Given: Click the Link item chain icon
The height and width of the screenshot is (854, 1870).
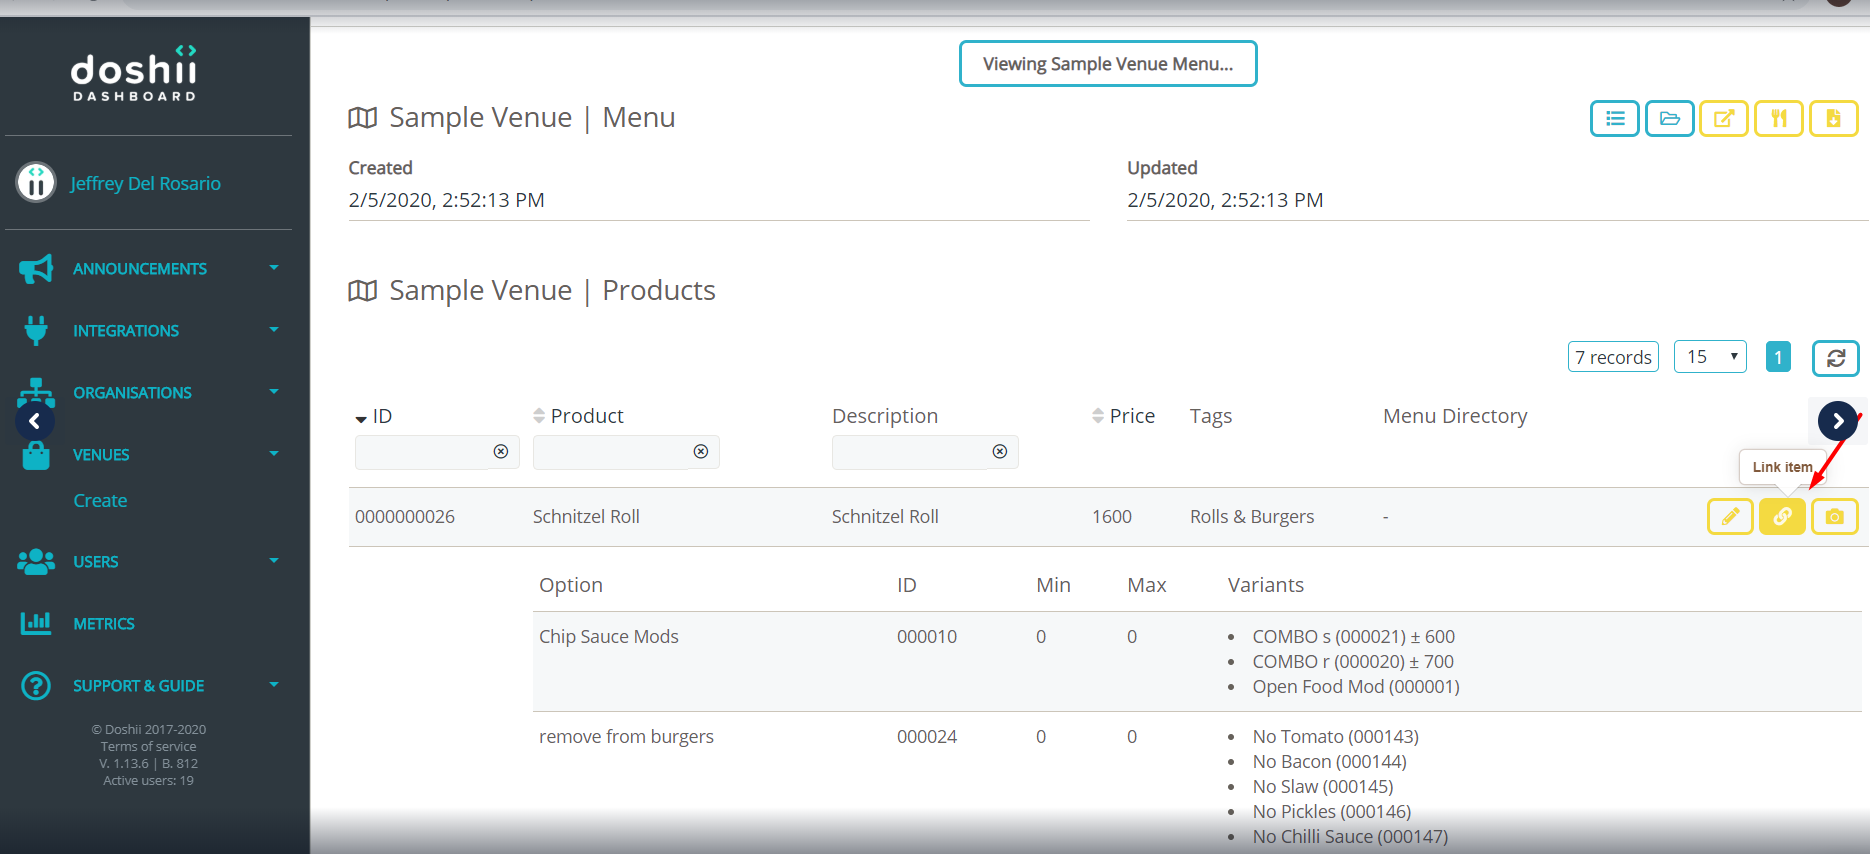Looking at the screenshot, I should point(1782,516).
